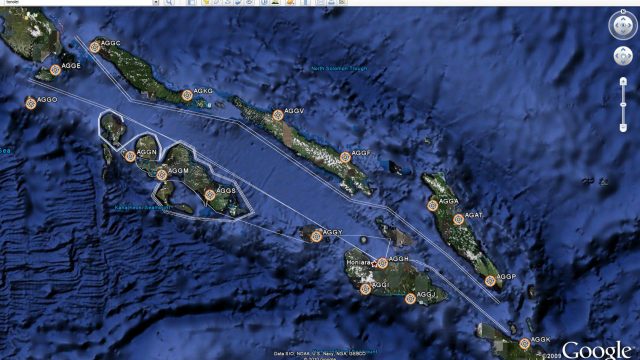The width and height of the screenshot is (640, 360).
Task: Open the AGKG placemark icon
Action: 187,95
